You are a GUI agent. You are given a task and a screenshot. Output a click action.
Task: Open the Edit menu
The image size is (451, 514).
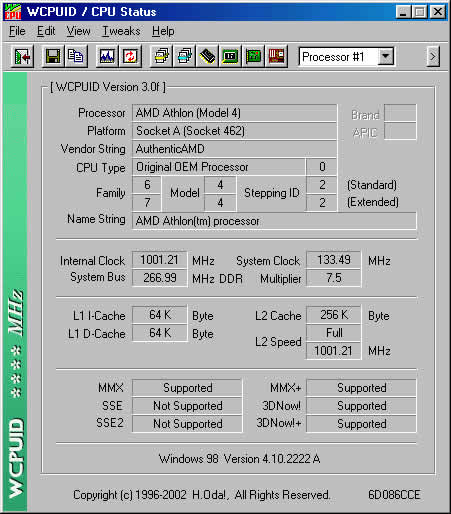(46, 31)
